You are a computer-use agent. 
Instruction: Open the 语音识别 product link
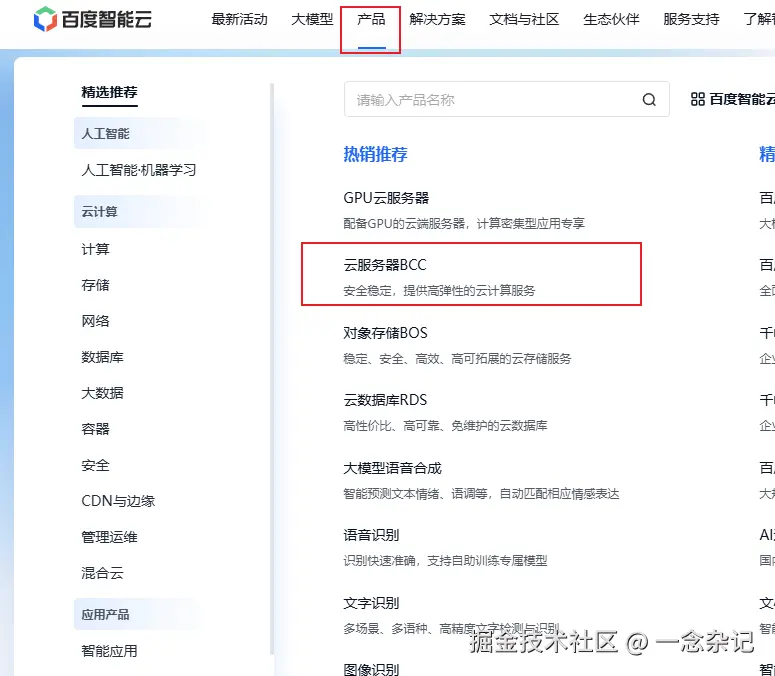click(371, 535)
